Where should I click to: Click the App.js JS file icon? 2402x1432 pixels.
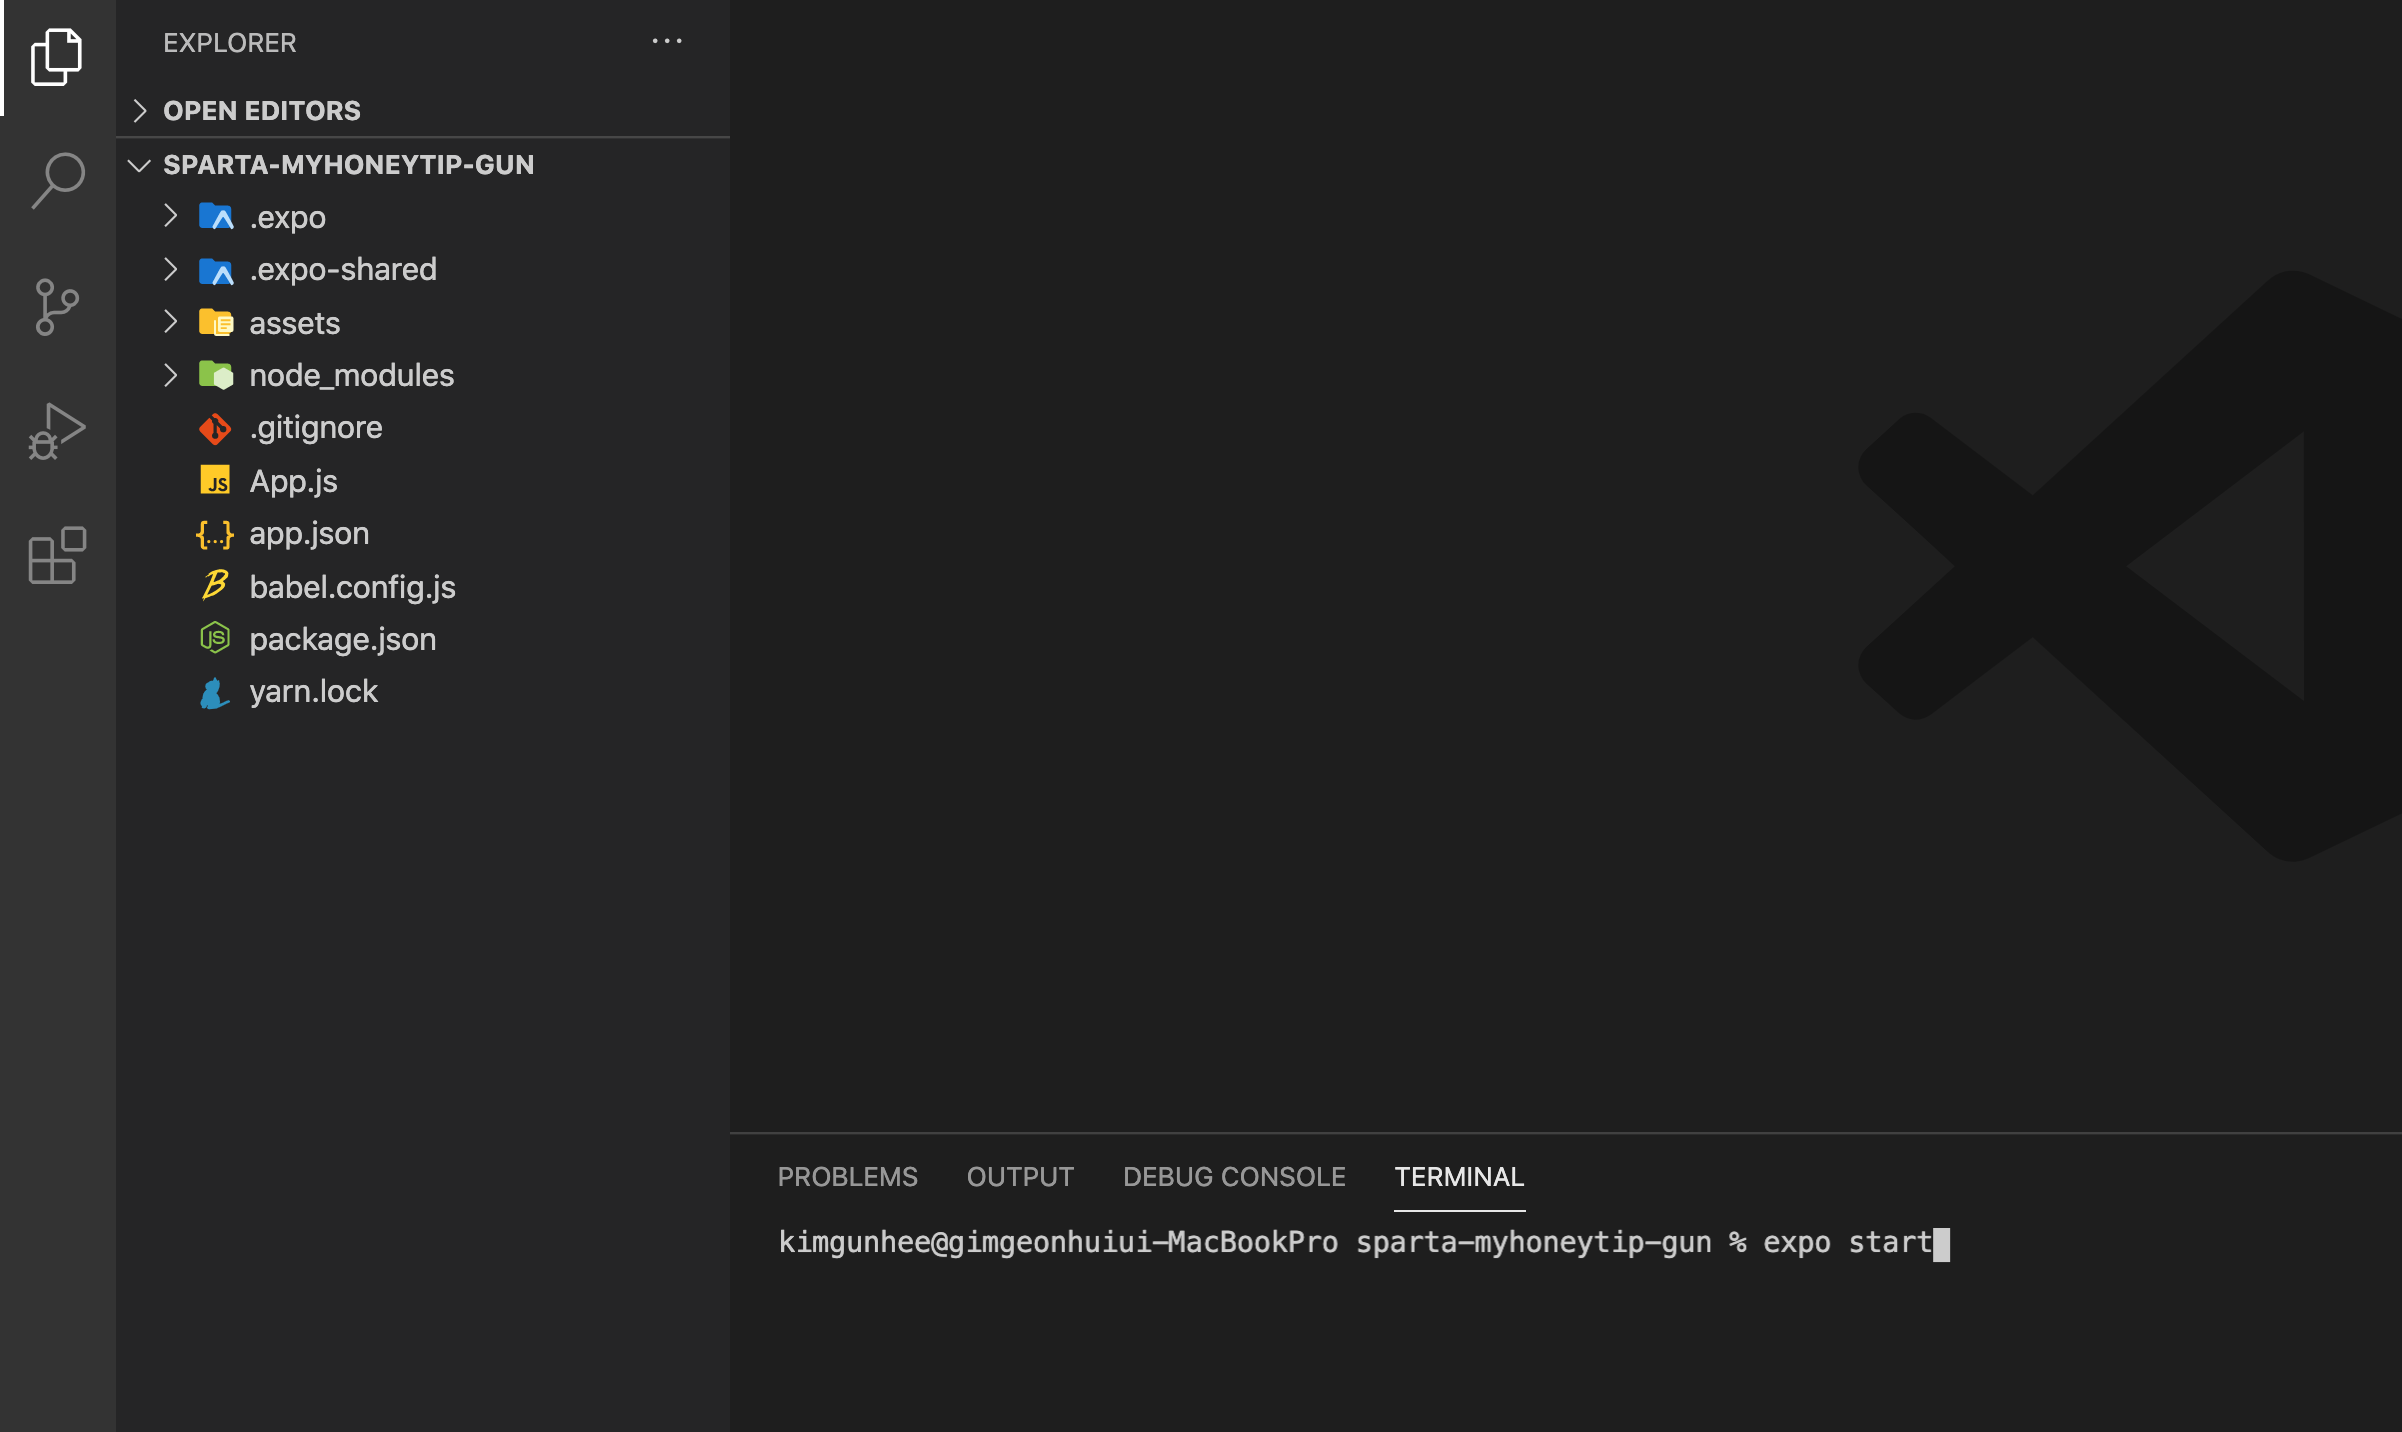(x=215, y=481)
